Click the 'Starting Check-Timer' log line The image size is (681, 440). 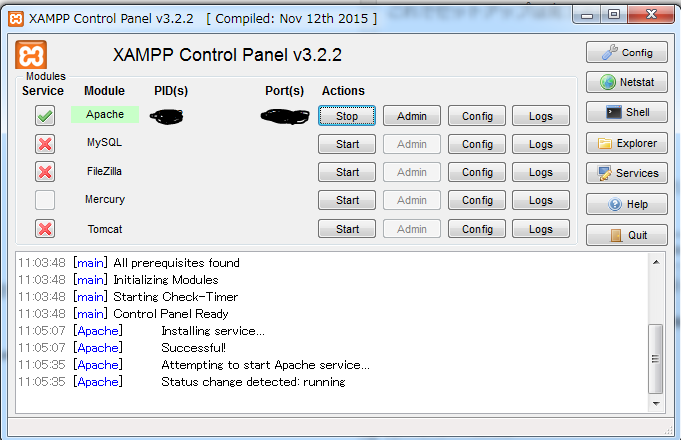point(175,297)
